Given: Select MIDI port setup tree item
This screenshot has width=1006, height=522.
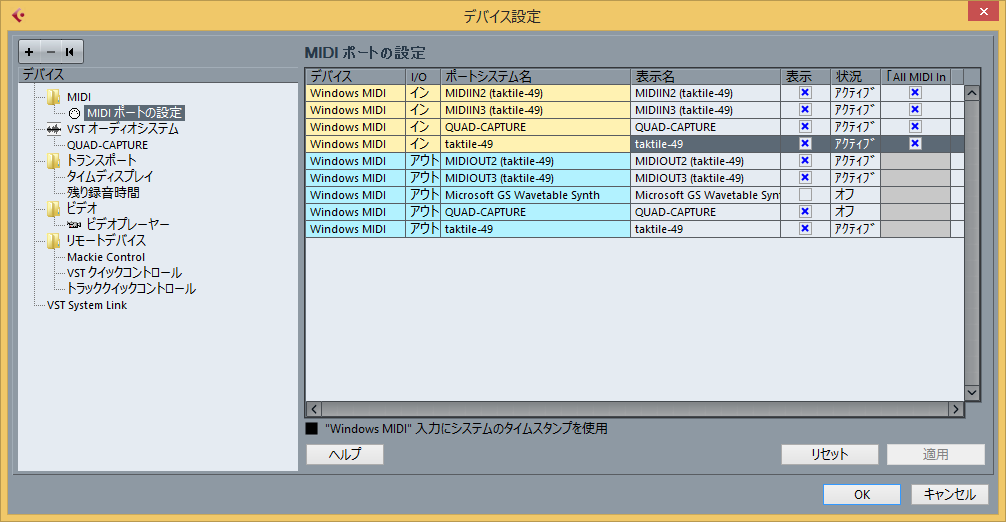Looking at the screenshot, I should [135, 114].
